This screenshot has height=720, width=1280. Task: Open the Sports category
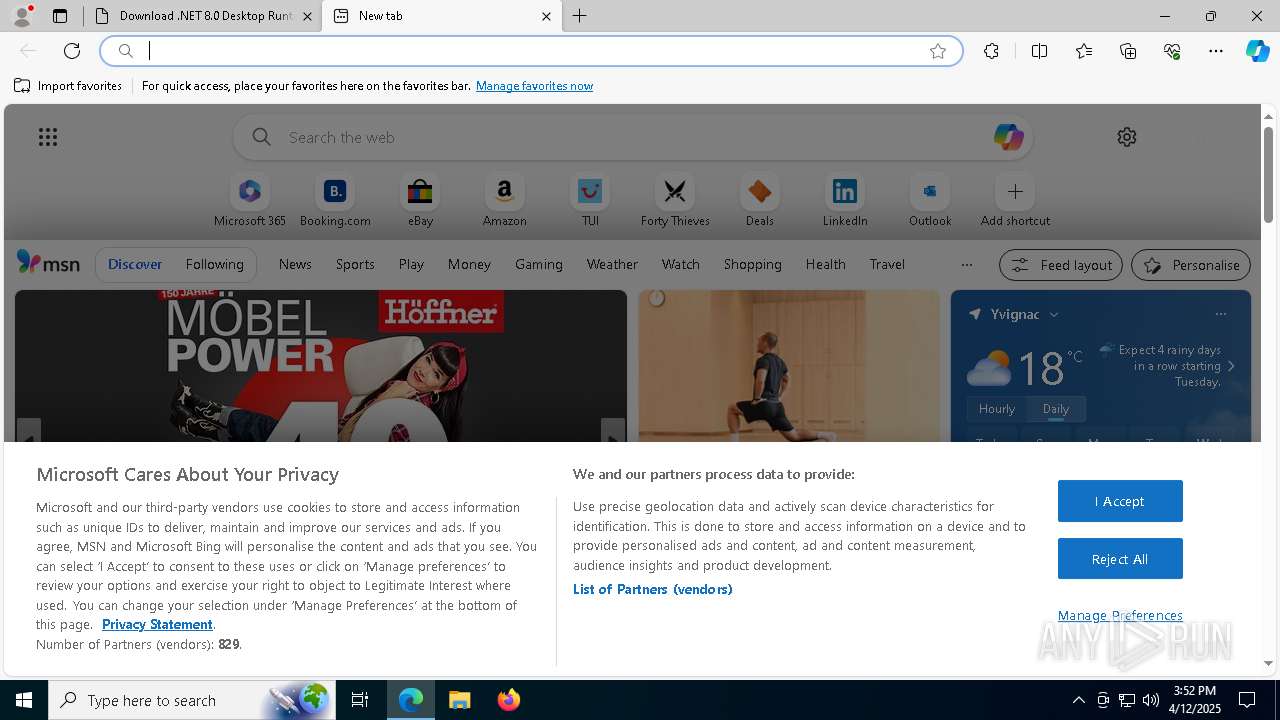point(355,264)
